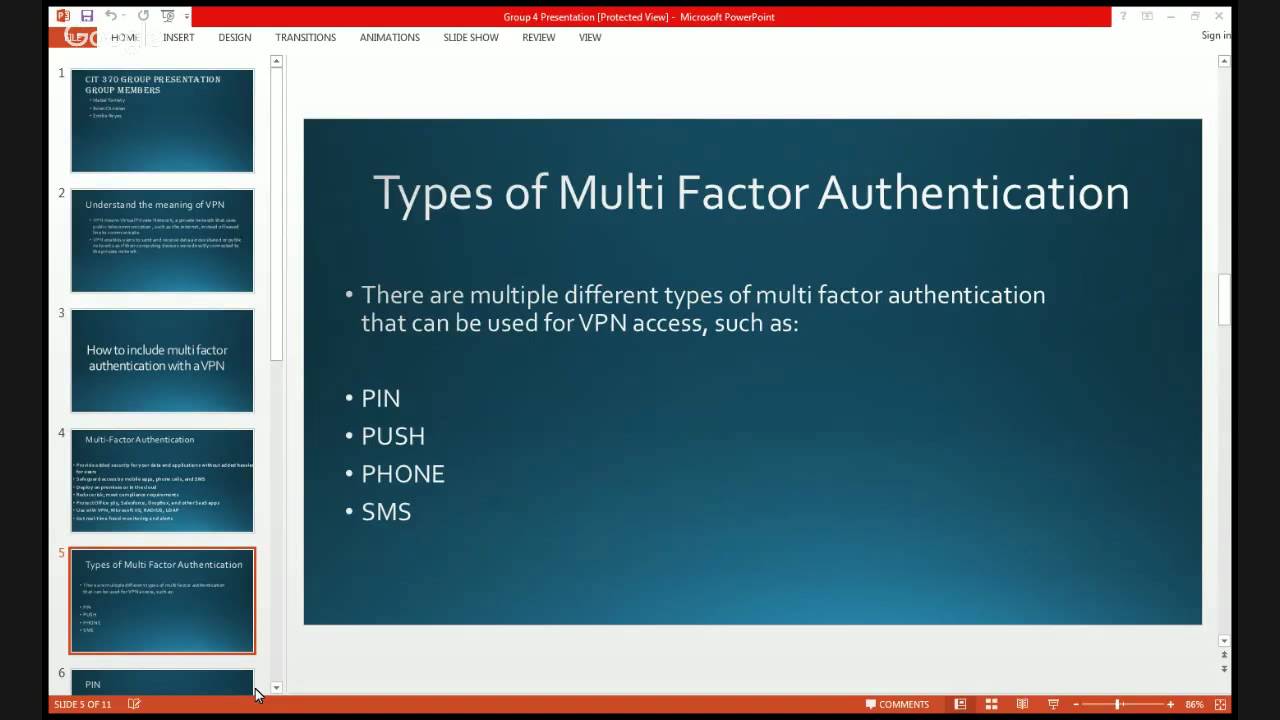Select slide 3 thumbnail How to include multi factor
Image resolution: width=1280 pixels, height=720 pixels.
click(x=162, y=360)
